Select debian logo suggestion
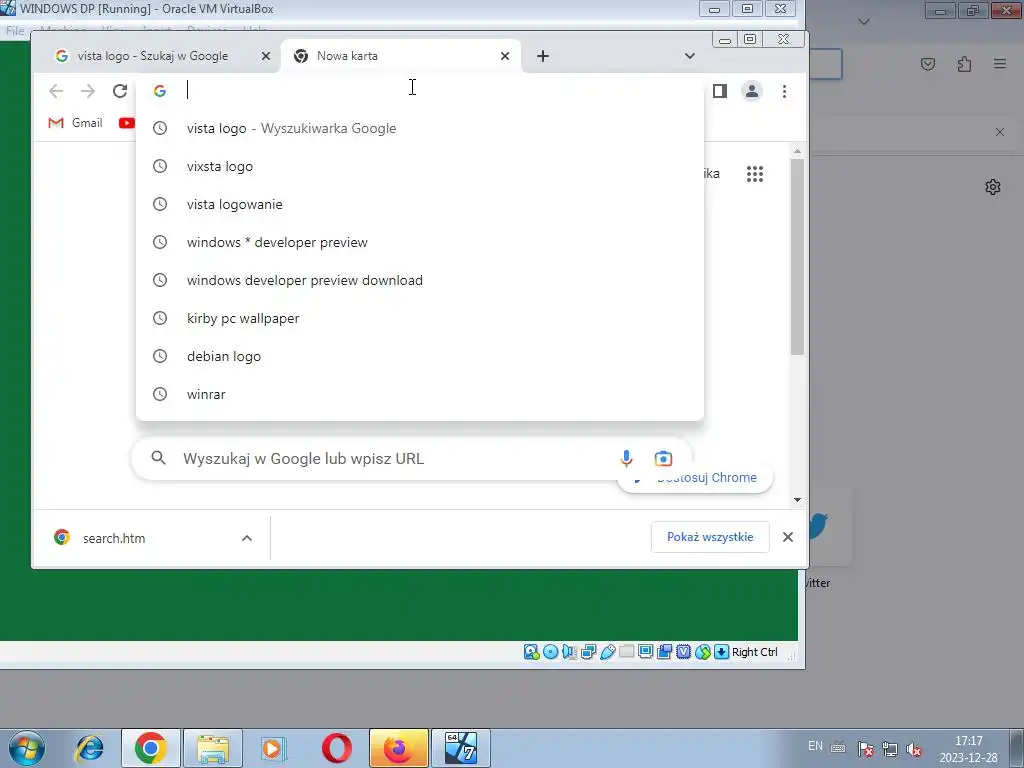 click(420, 356)
